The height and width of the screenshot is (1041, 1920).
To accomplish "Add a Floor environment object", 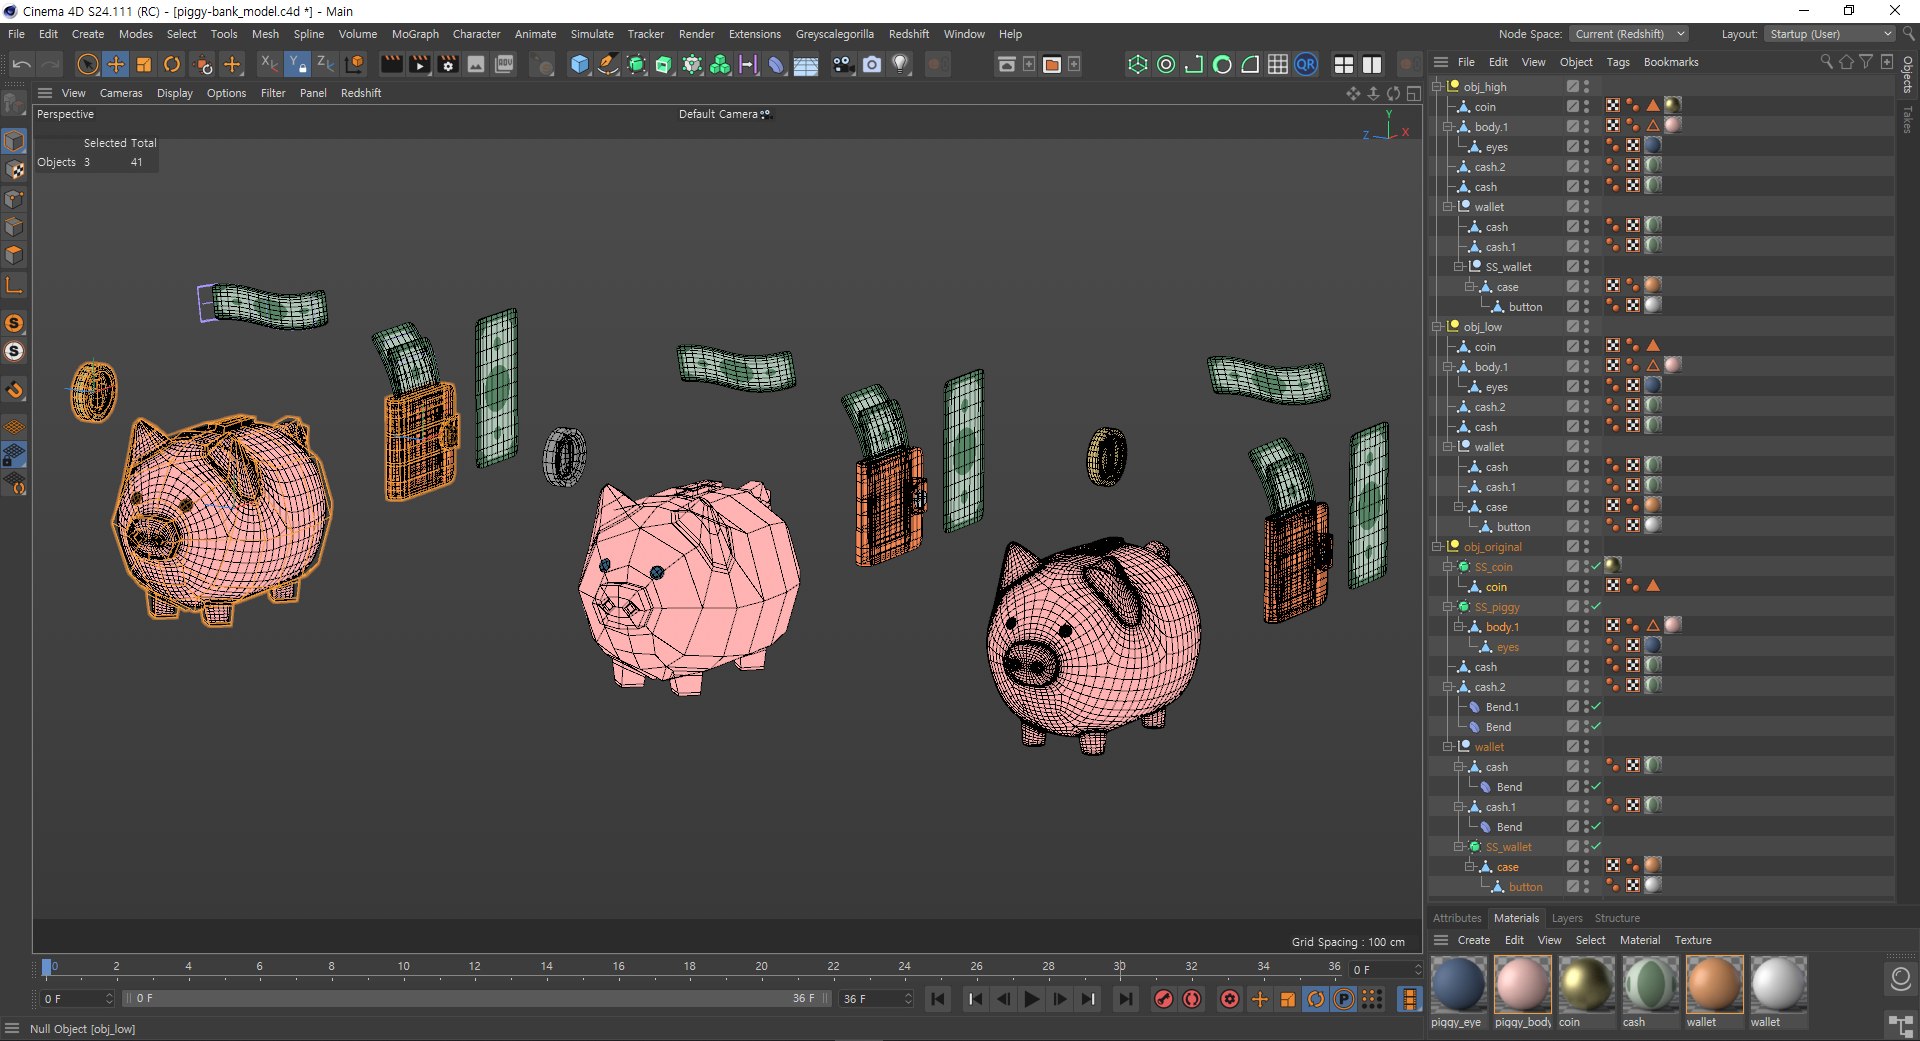I will tap(806, 65).
